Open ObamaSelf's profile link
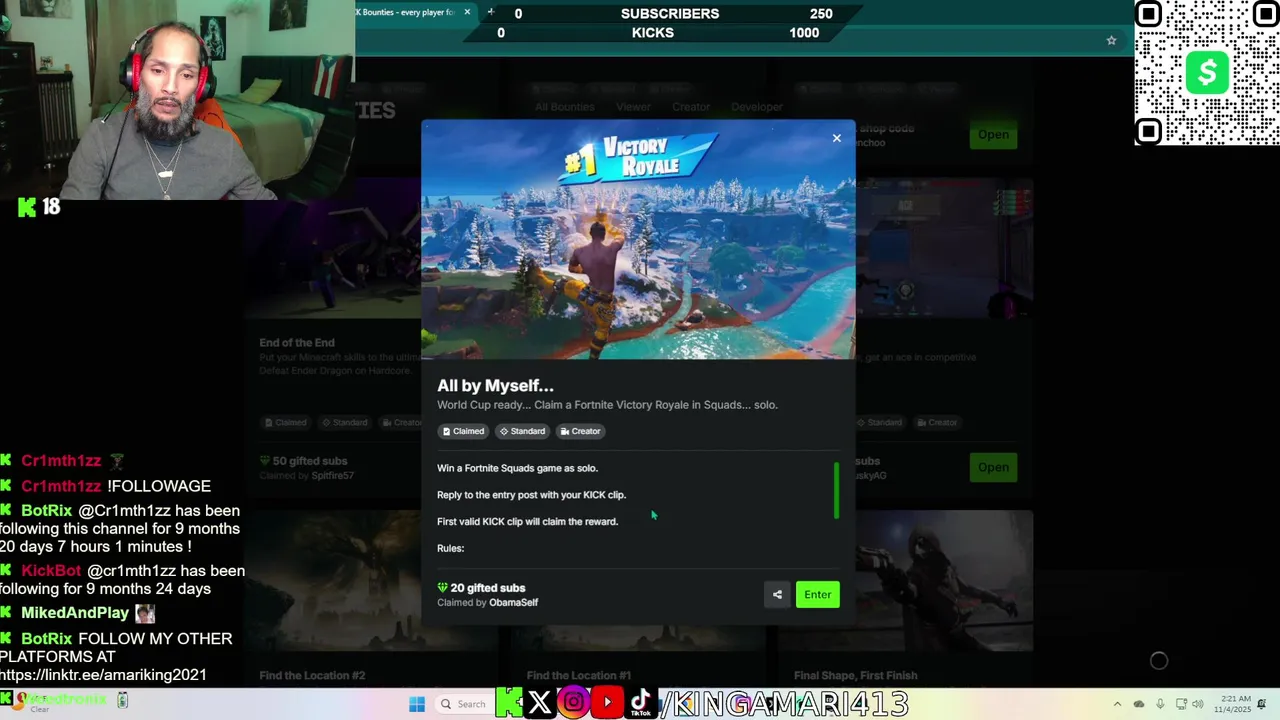 [x=513, y=603]
